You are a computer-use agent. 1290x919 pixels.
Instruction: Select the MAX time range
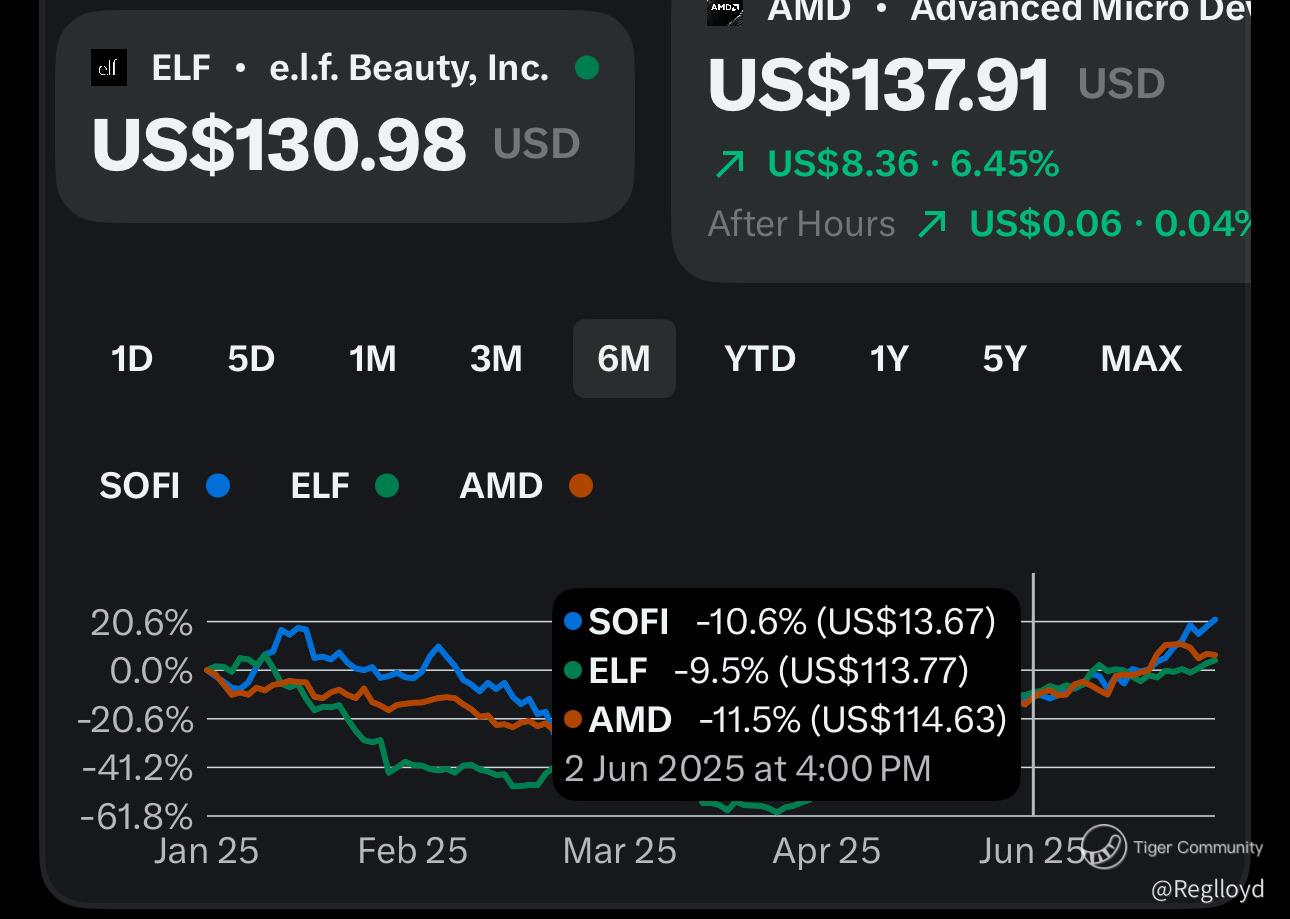pyautogui.click(x=1141, y=359)
